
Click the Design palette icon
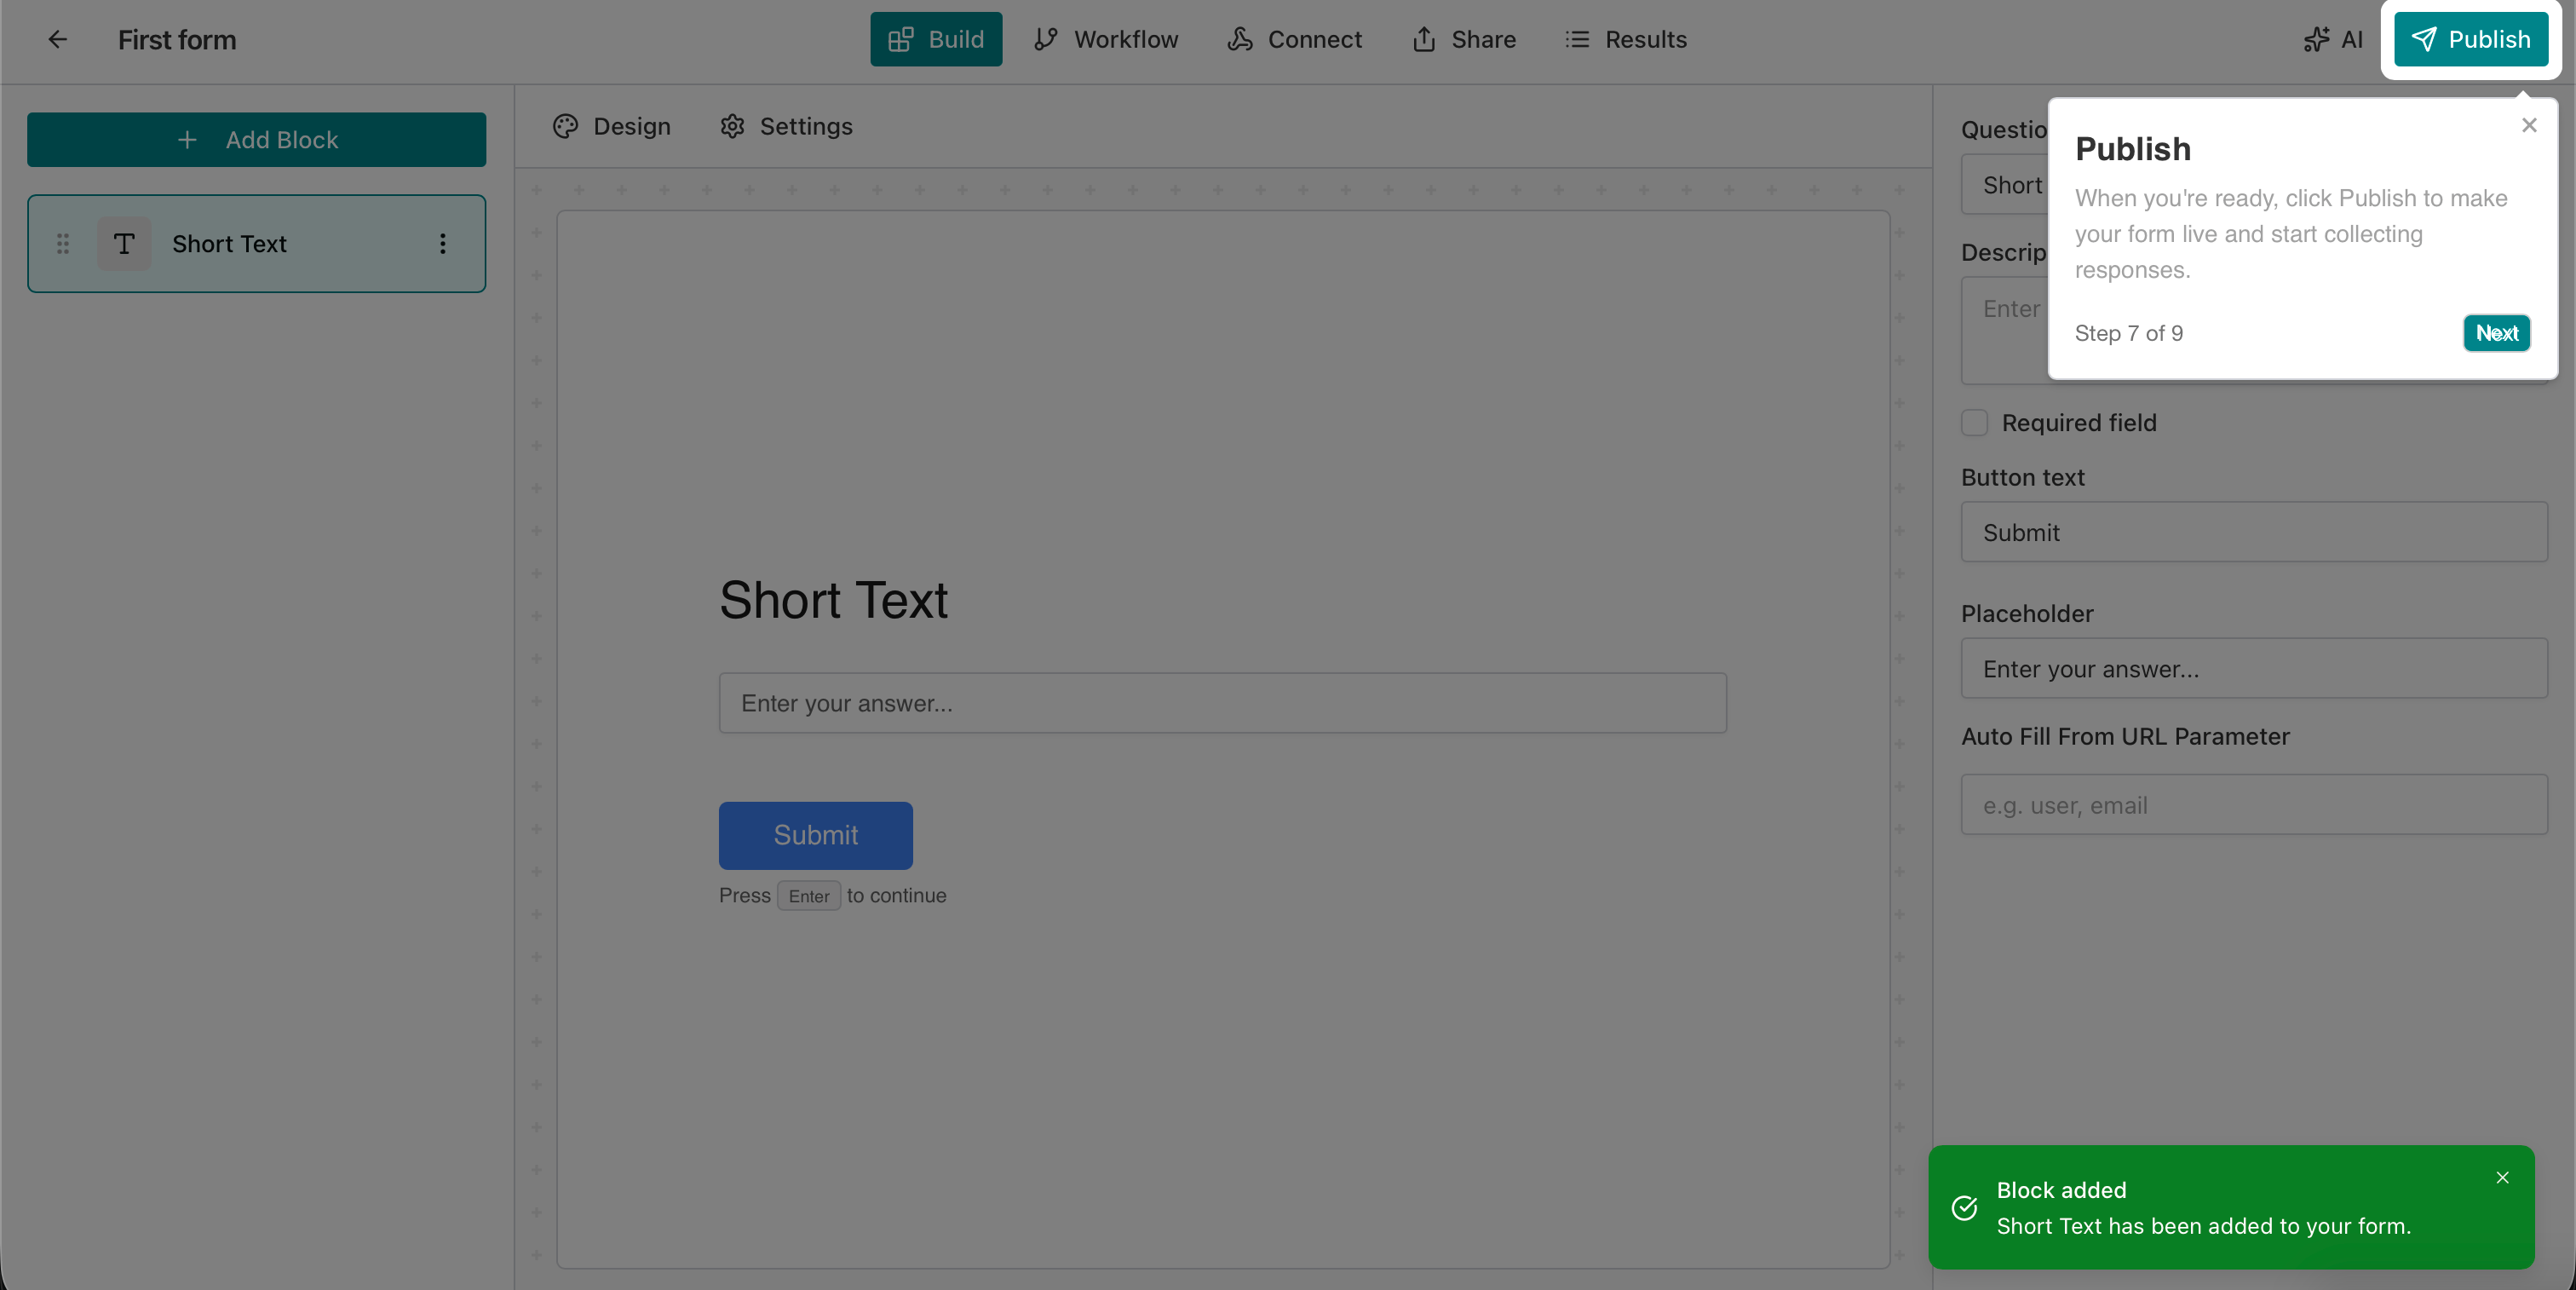point(565,126)
